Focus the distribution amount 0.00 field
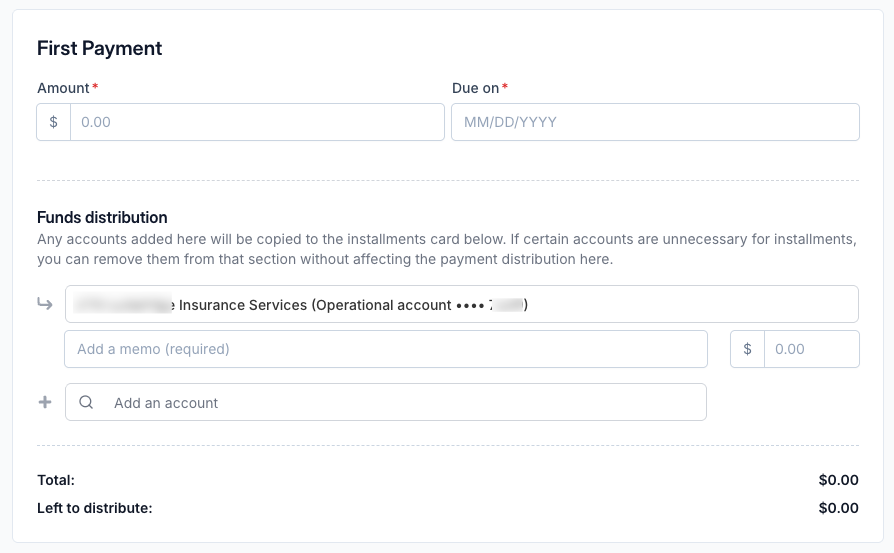 click(811, 349)
